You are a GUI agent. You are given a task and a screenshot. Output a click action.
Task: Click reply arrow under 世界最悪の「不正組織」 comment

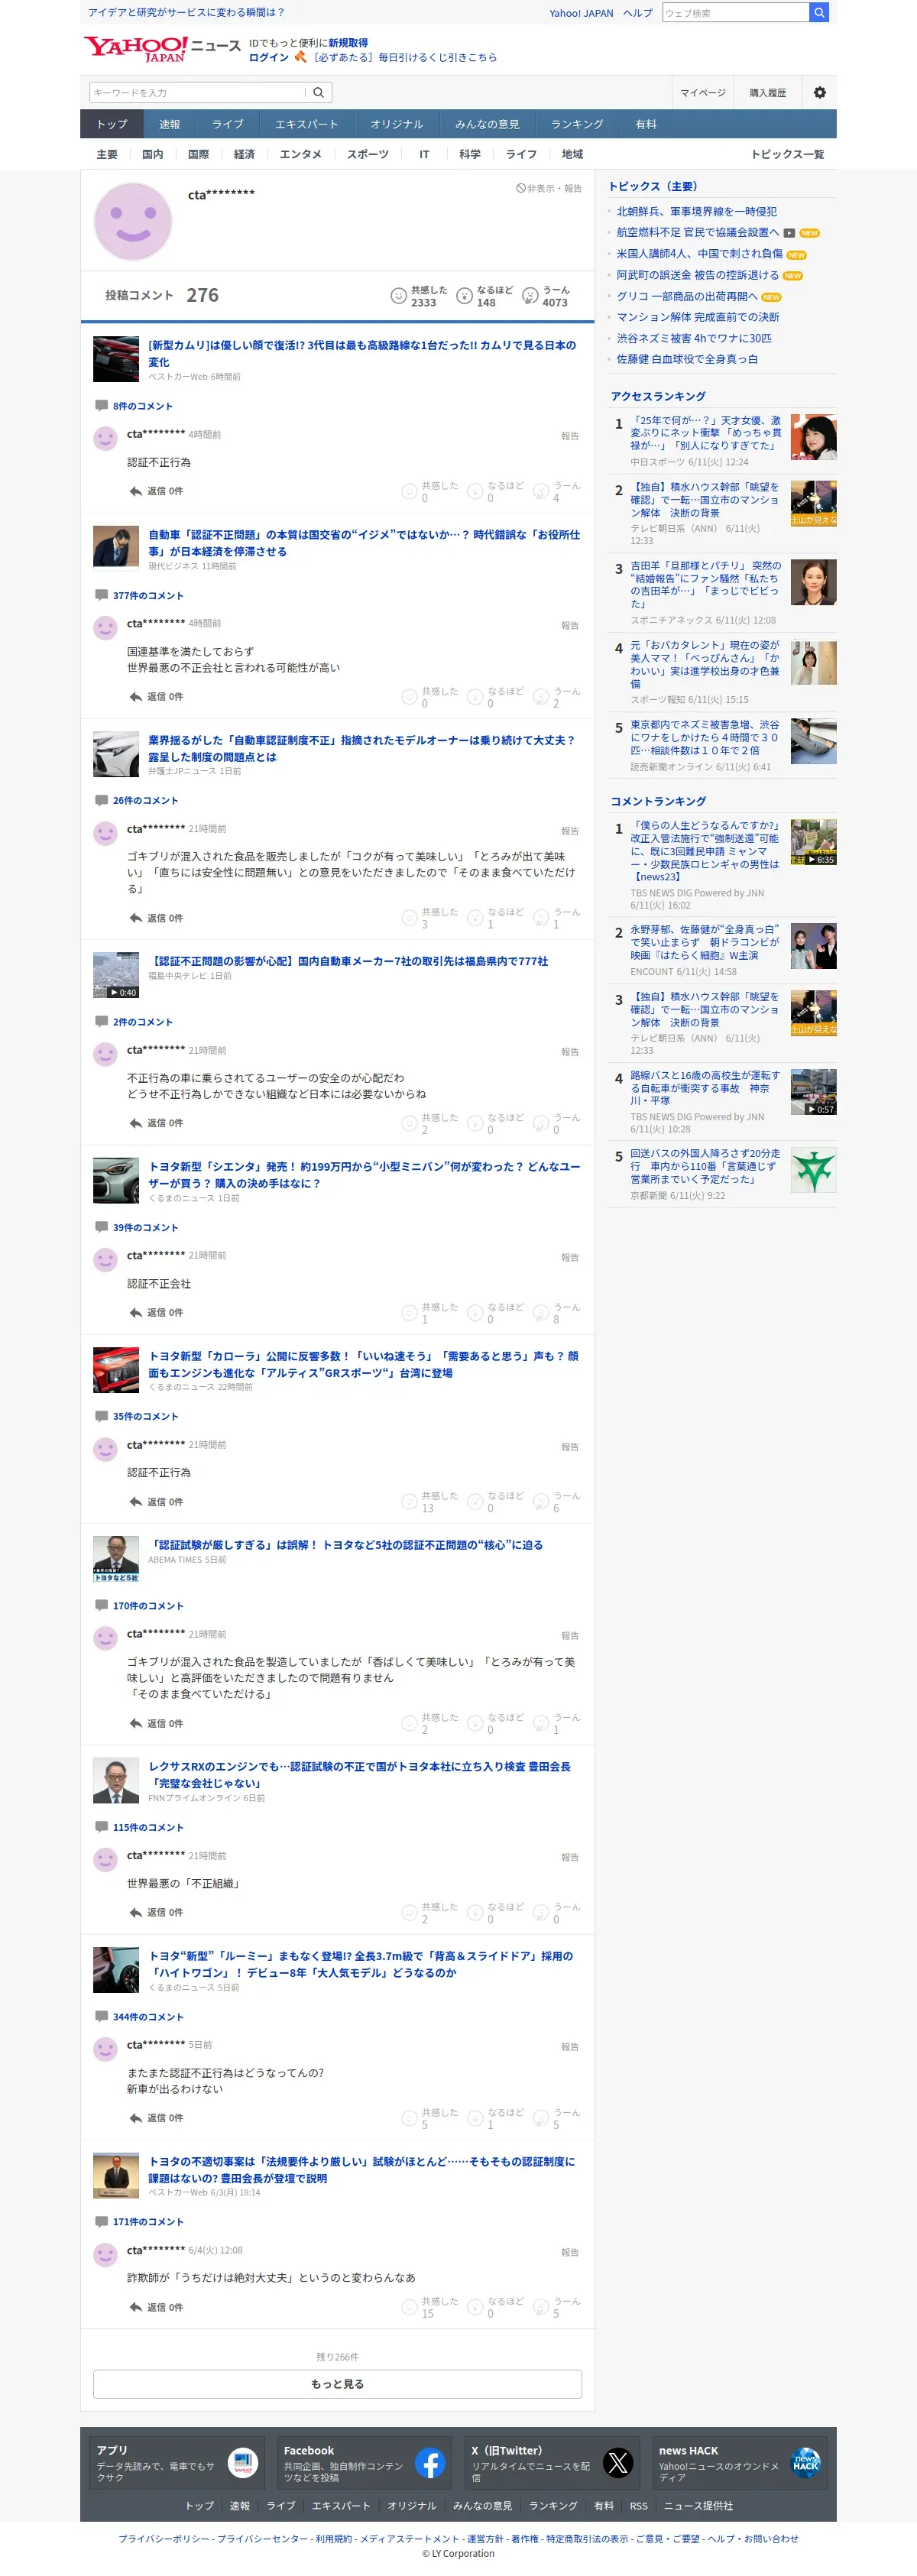(135, 1913)
